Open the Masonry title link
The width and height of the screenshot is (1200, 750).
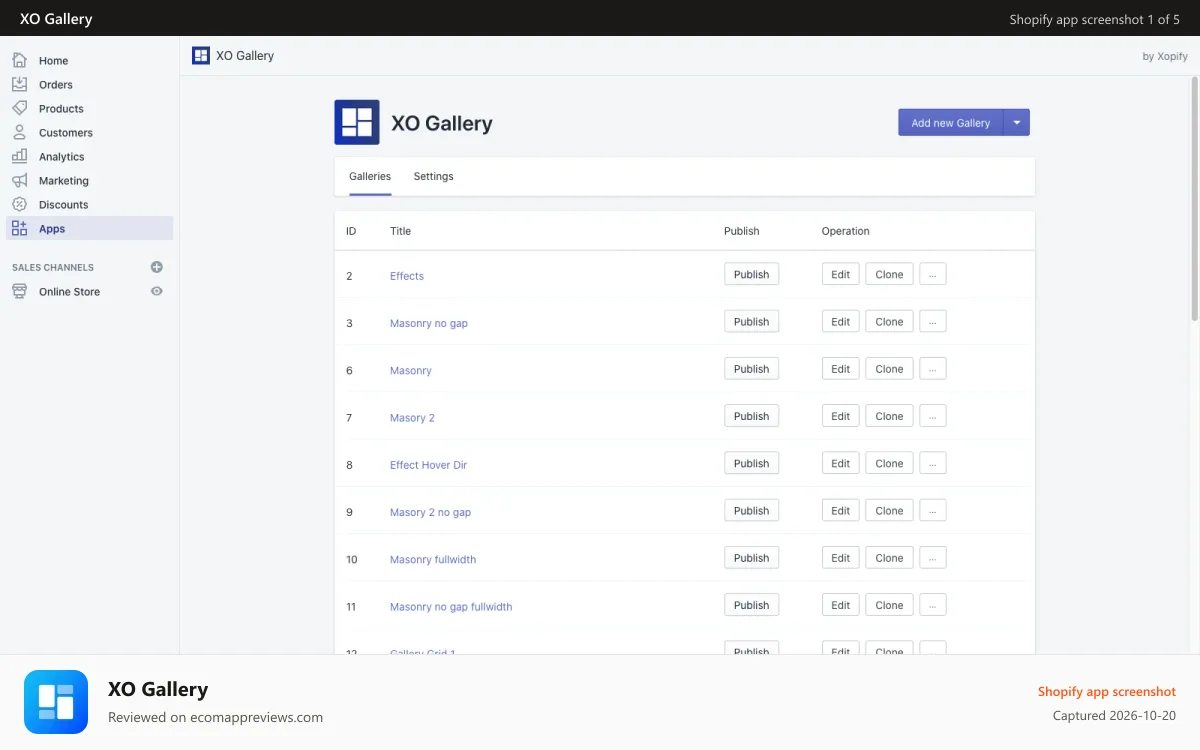point(411,370)
